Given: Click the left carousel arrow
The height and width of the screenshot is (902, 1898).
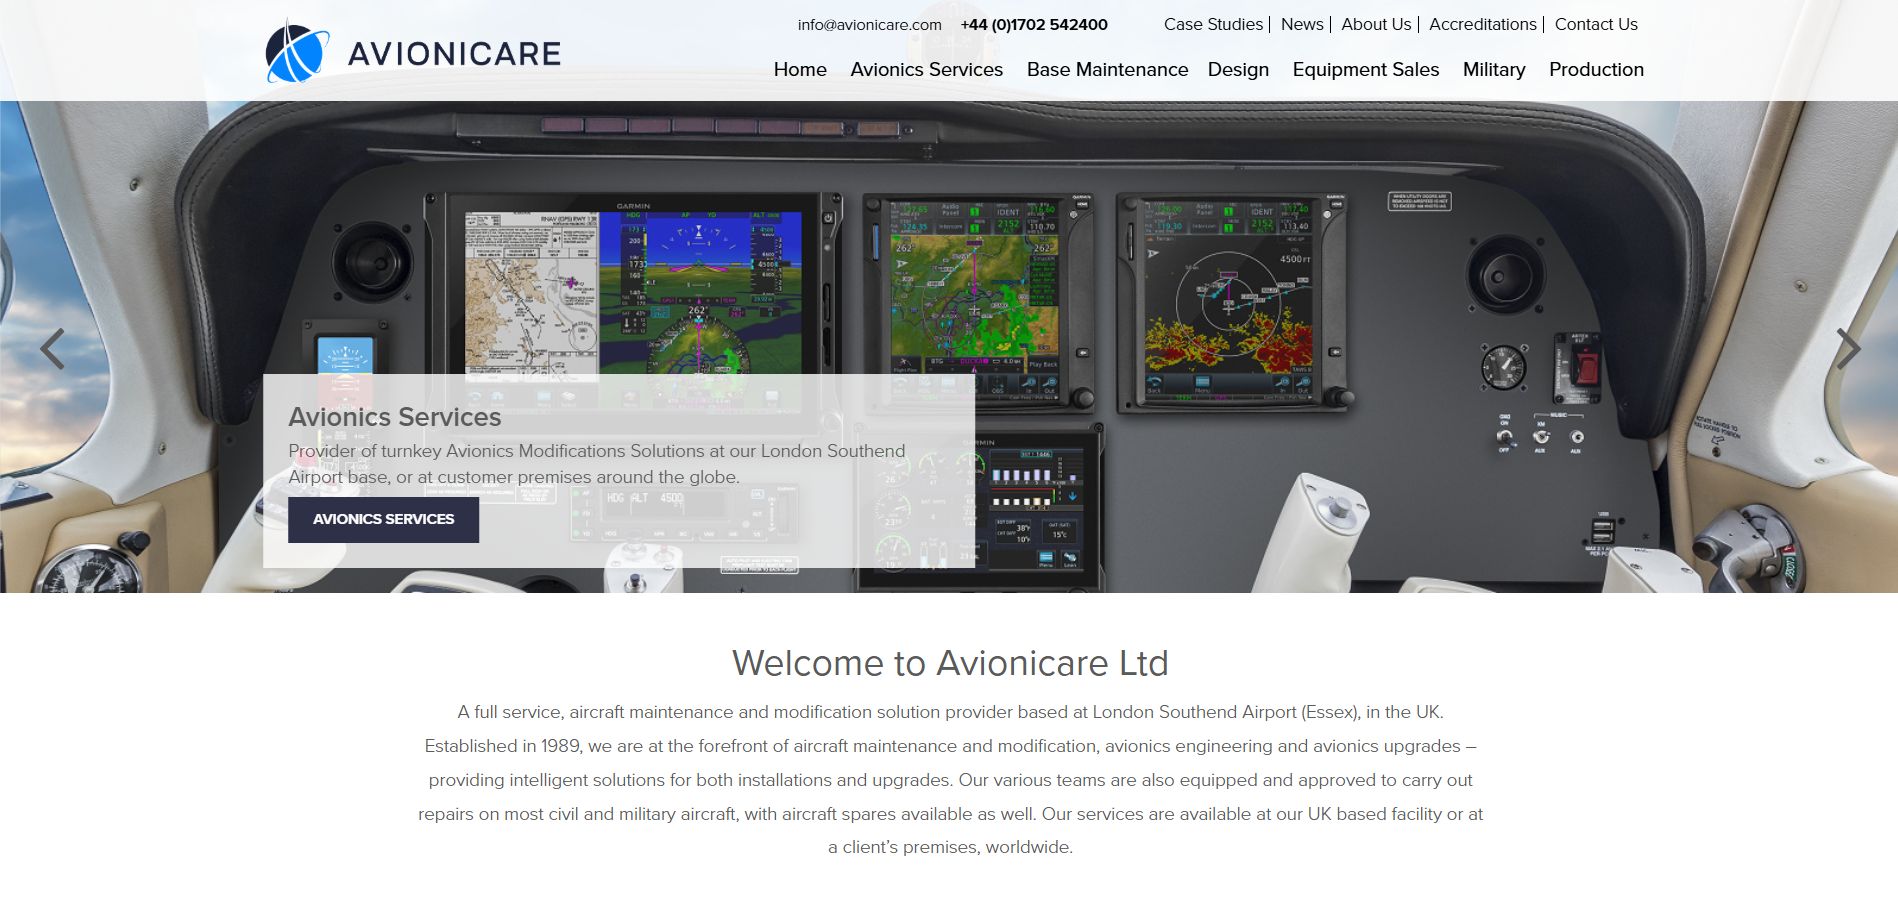Looking at the screenshot, I should (x=52, y=348).
